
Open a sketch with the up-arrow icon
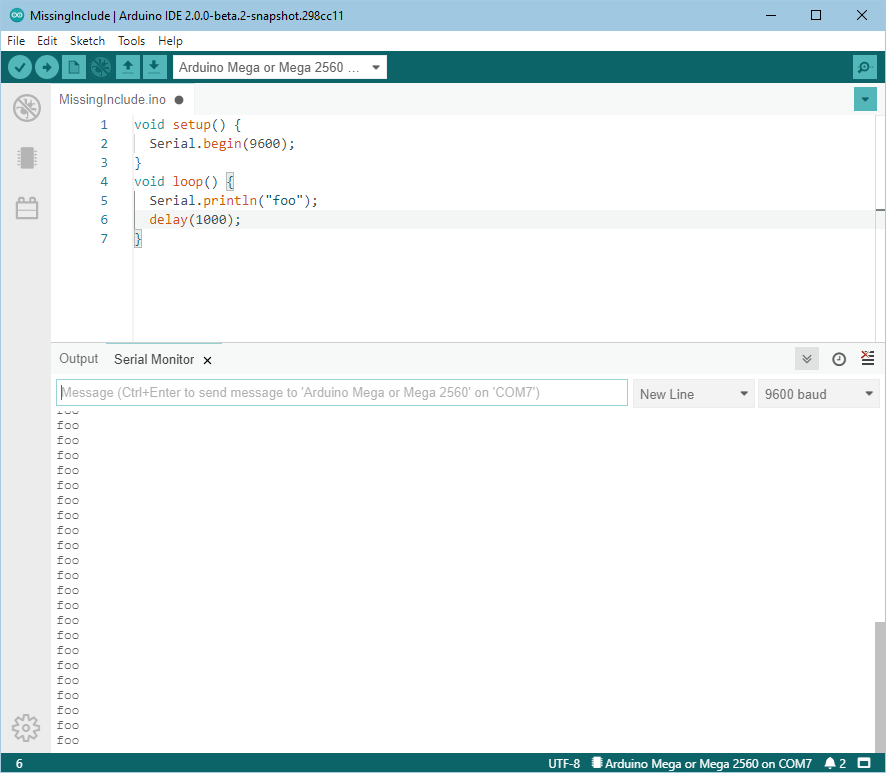tap(128, 67)
